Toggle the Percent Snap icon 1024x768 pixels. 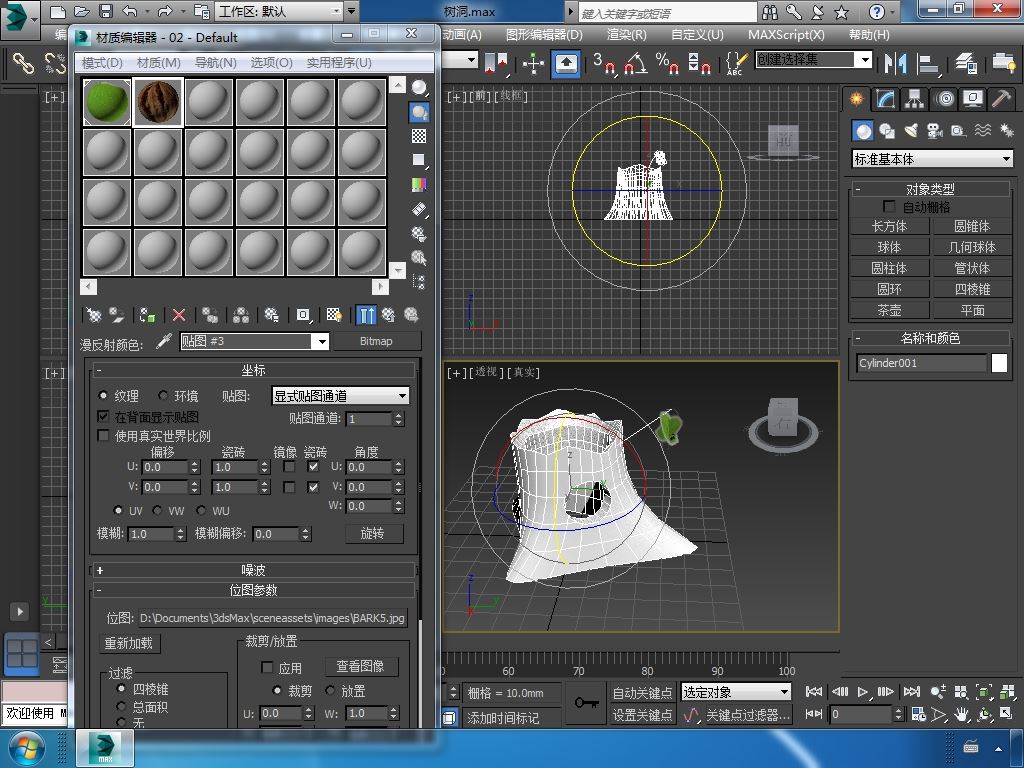667,63
